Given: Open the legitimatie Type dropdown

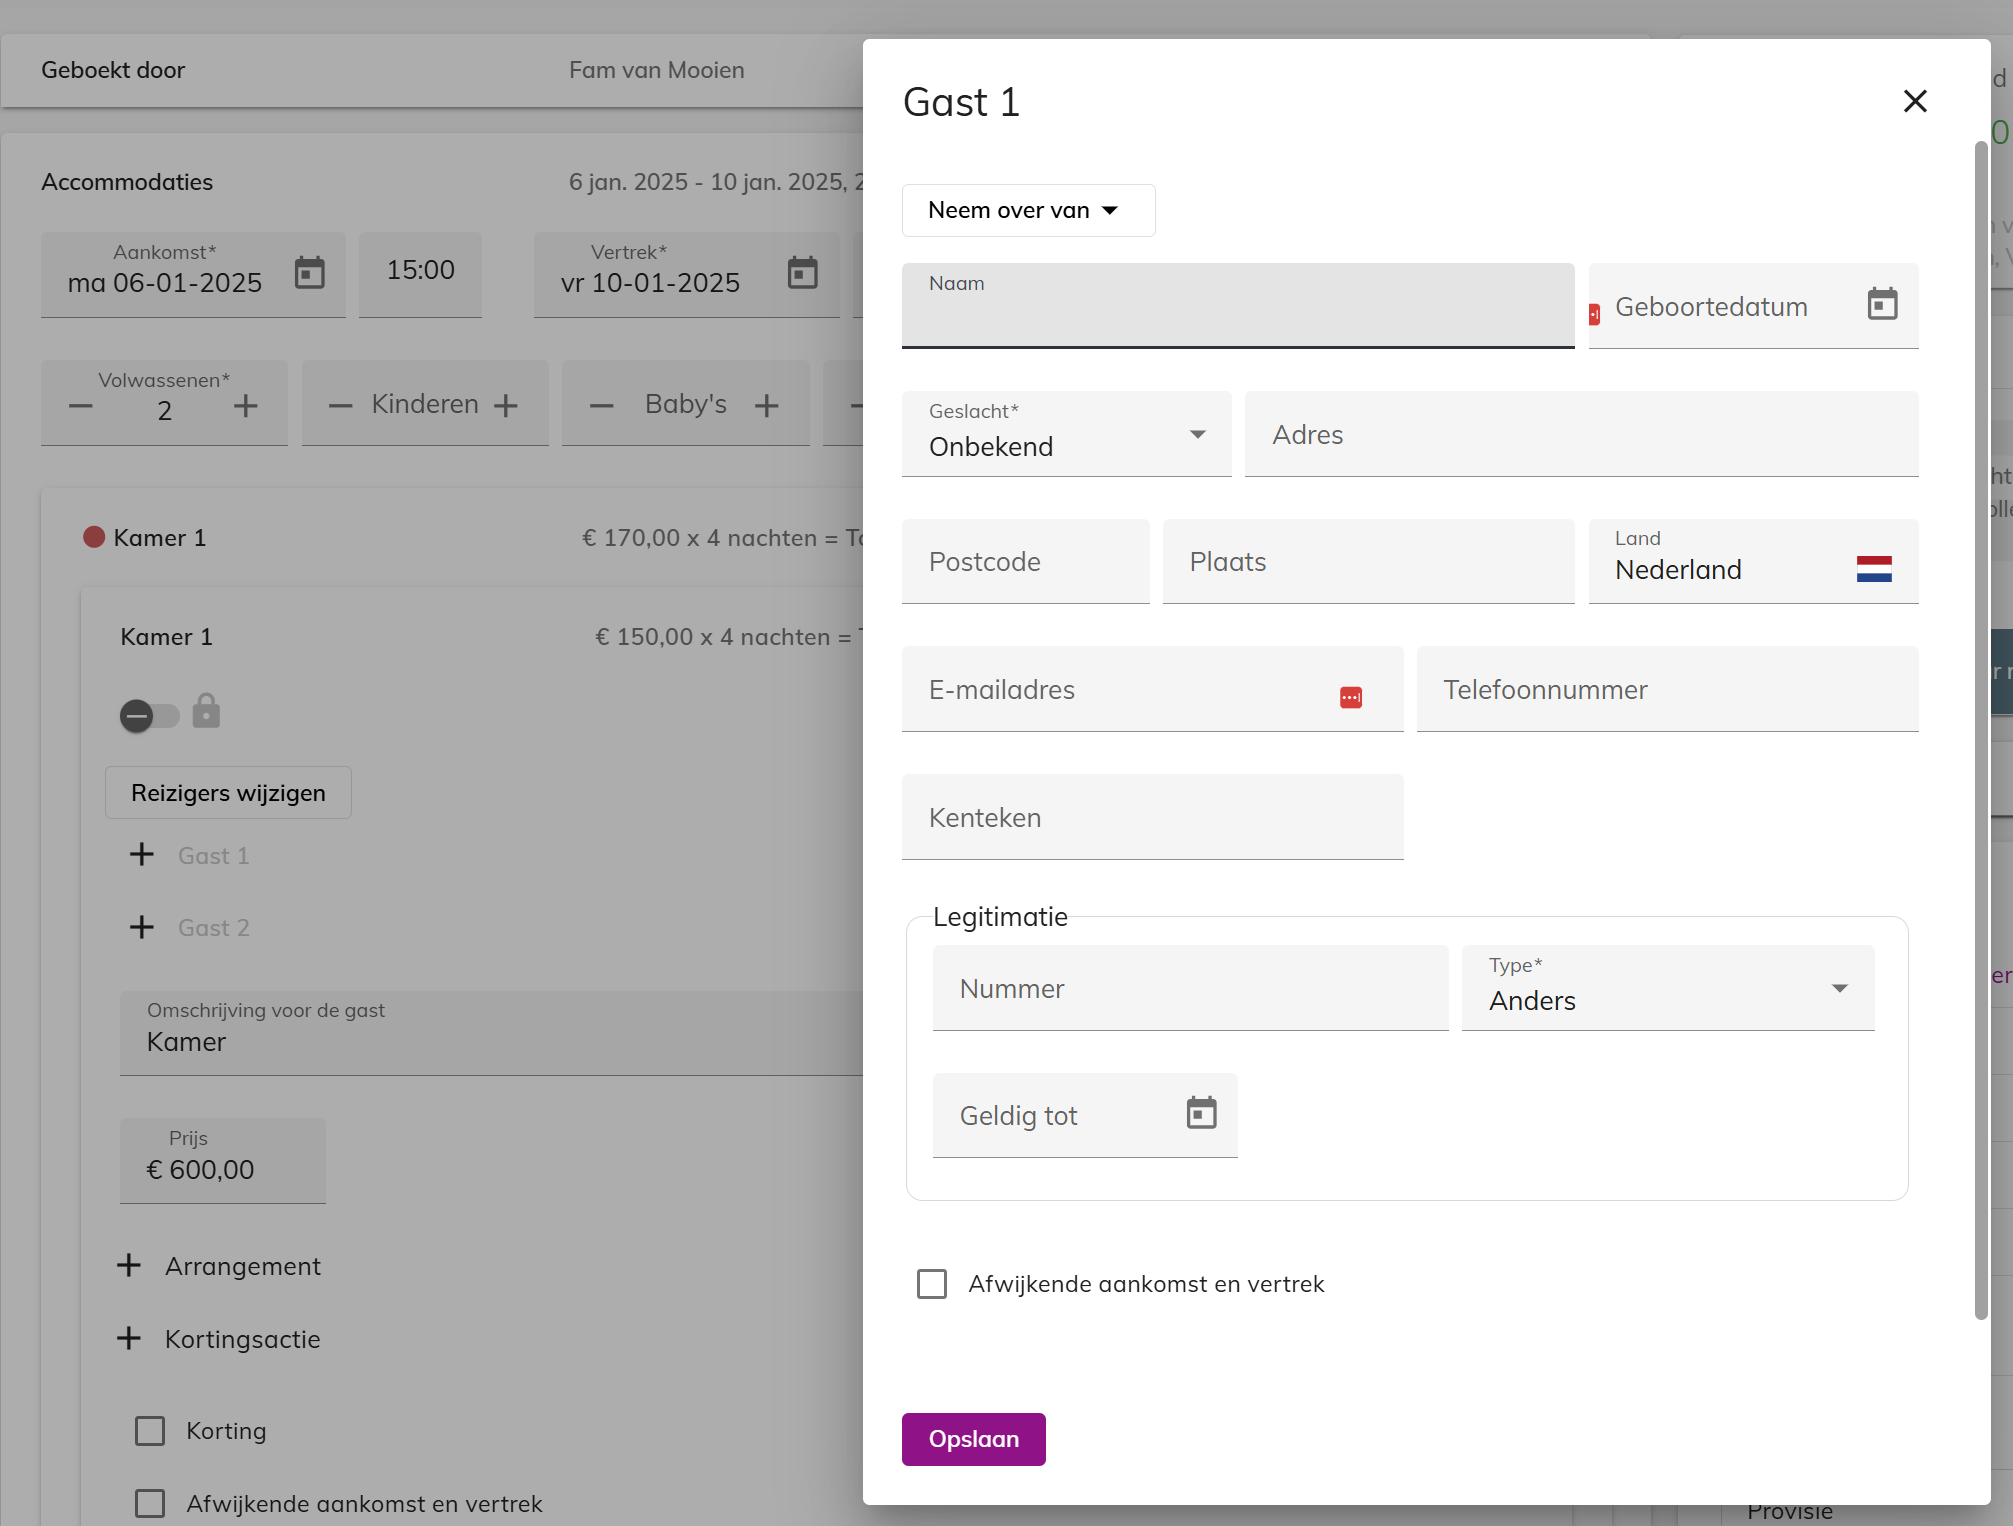Looking at the screenshot, I should [x=1666, y=989].
